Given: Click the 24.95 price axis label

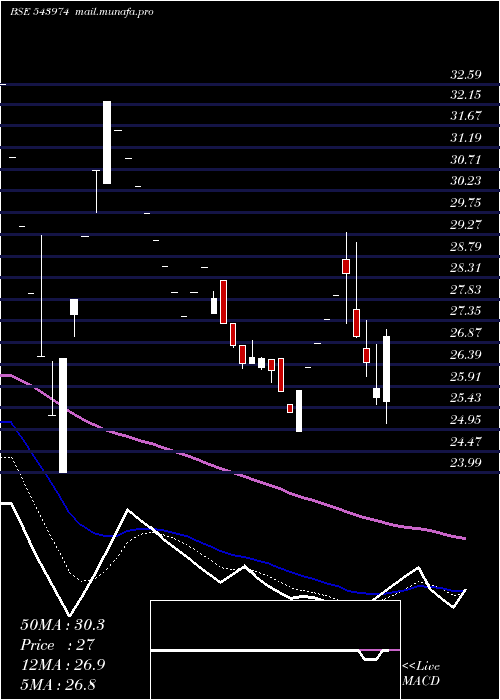Looking at the screenshot, I should 466,419.
